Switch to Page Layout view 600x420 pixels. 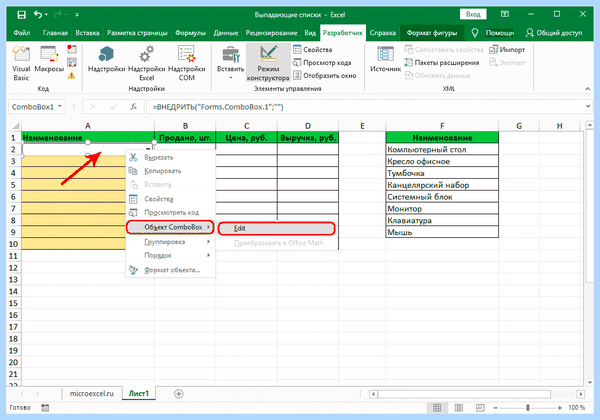coord(458,408)
